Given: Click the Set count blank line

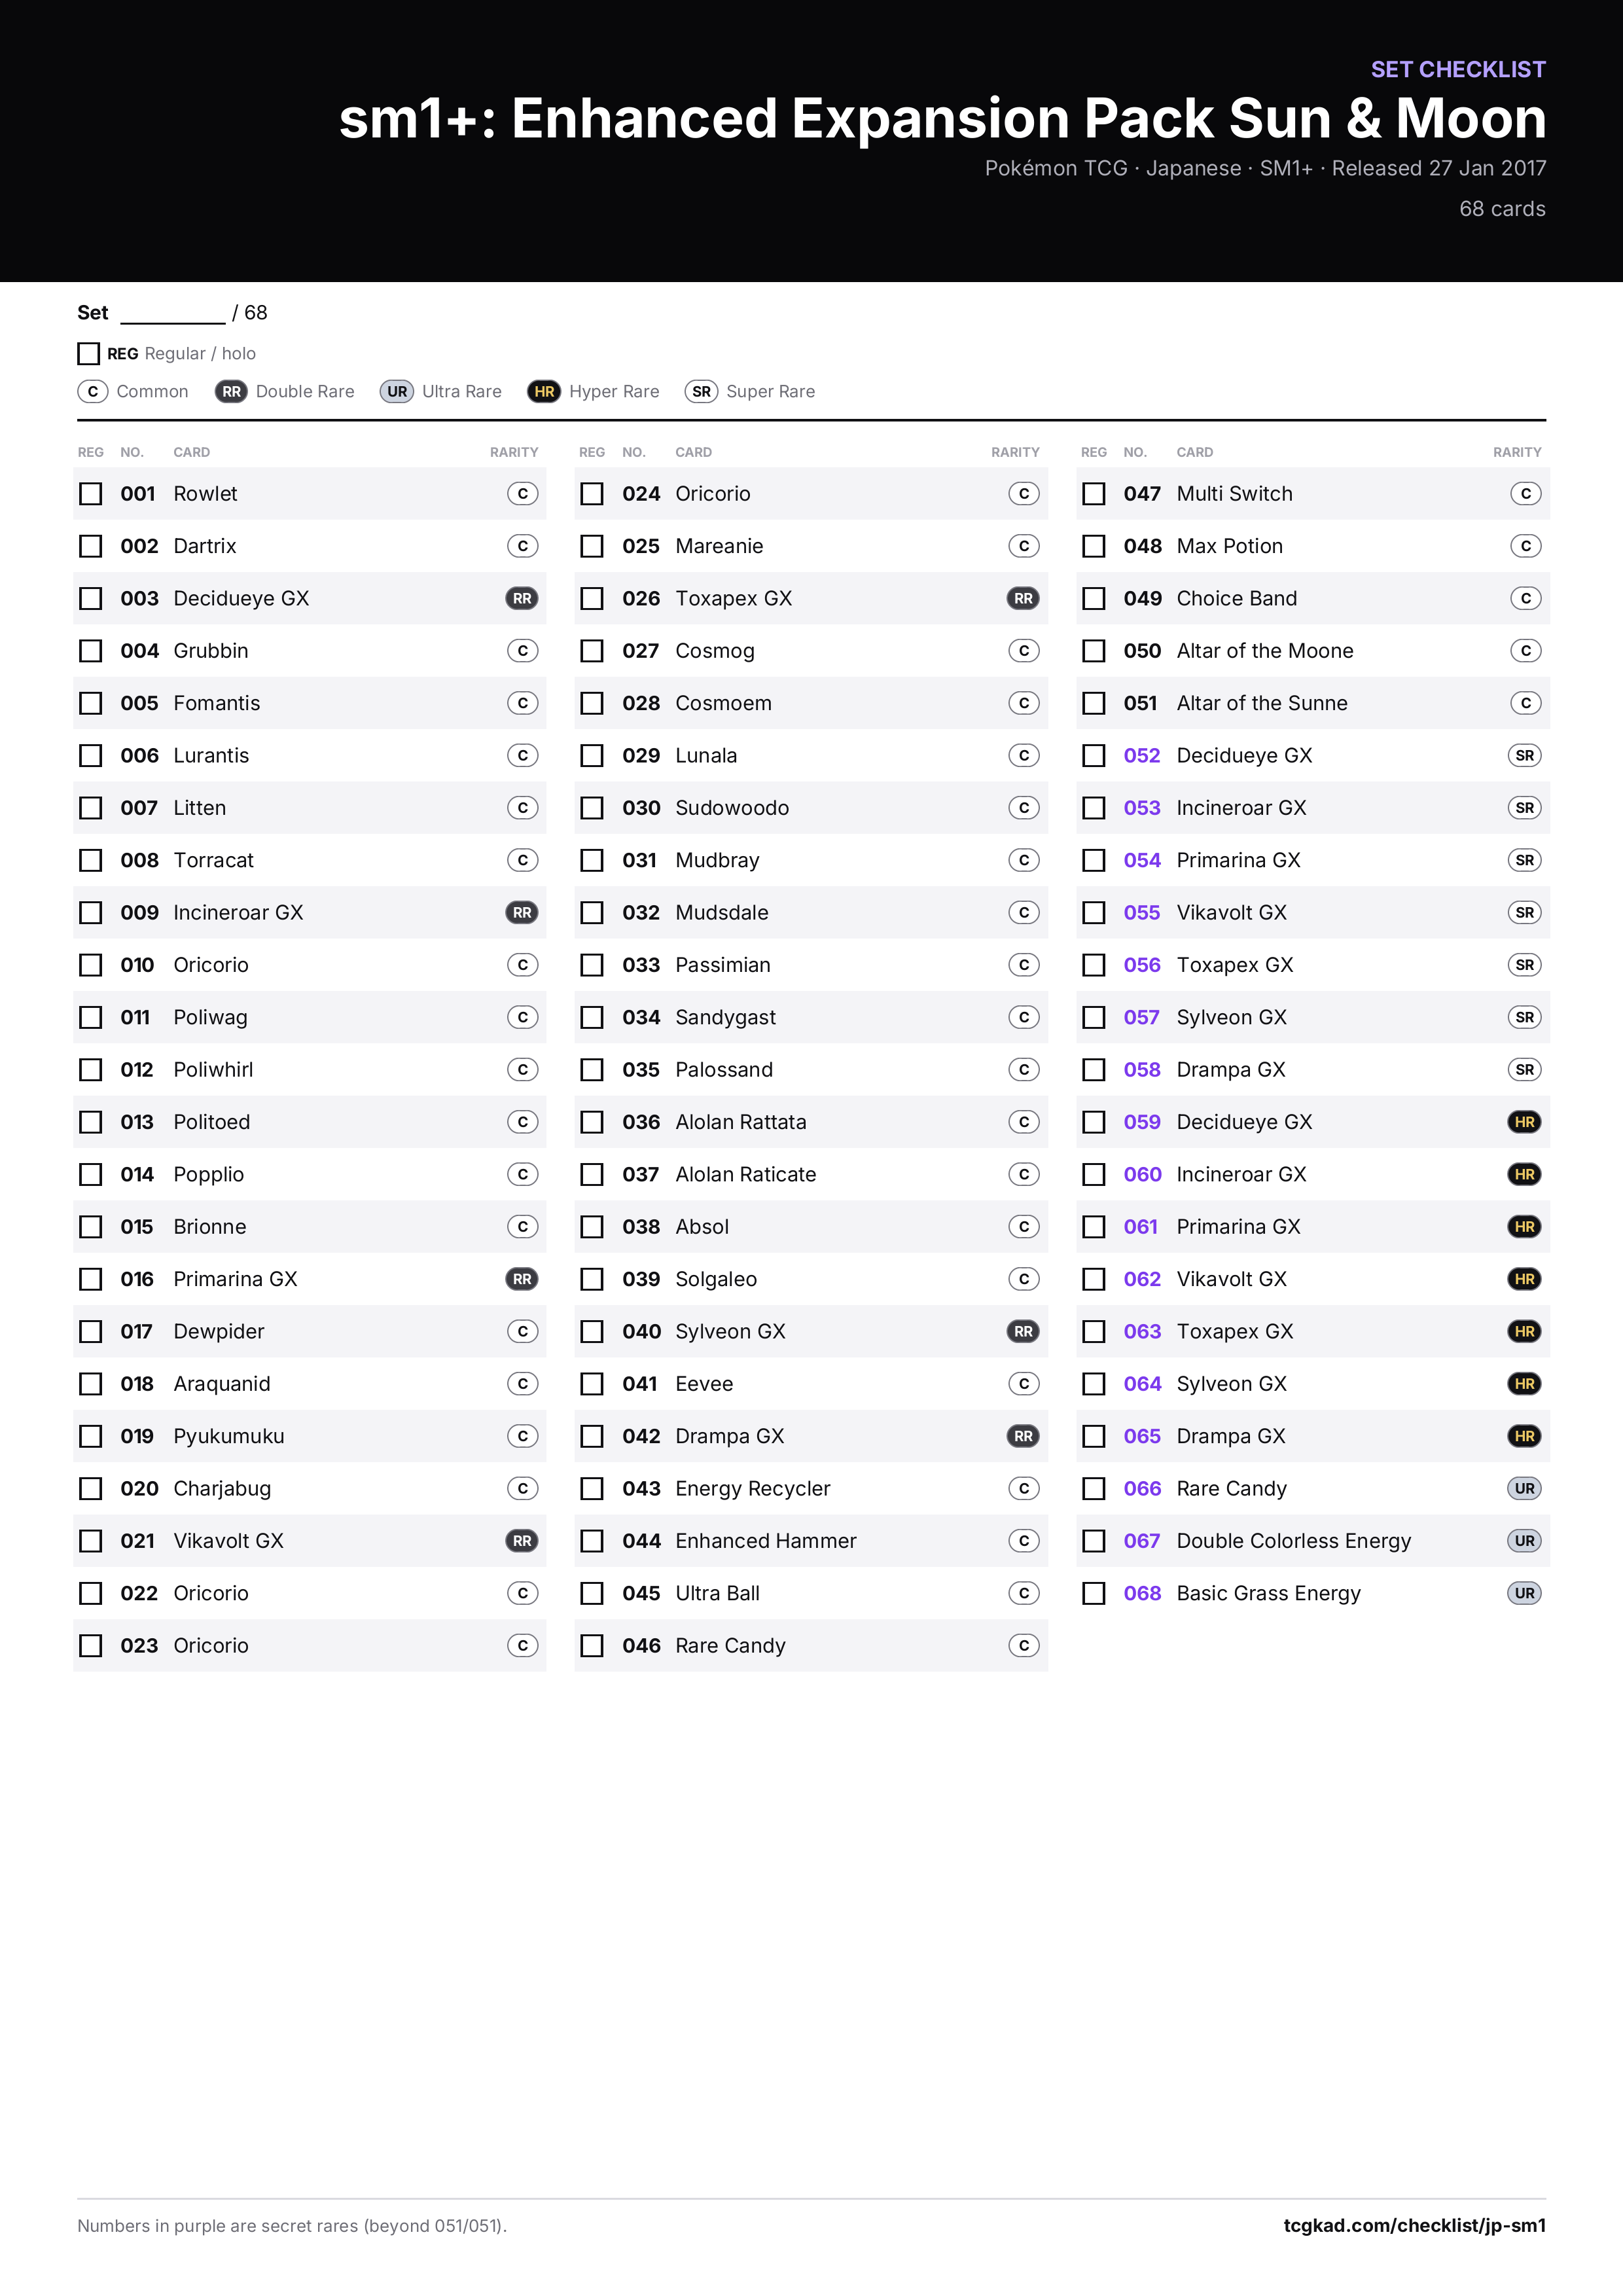Looking at the screenshot, I should [x=173, y=314].
